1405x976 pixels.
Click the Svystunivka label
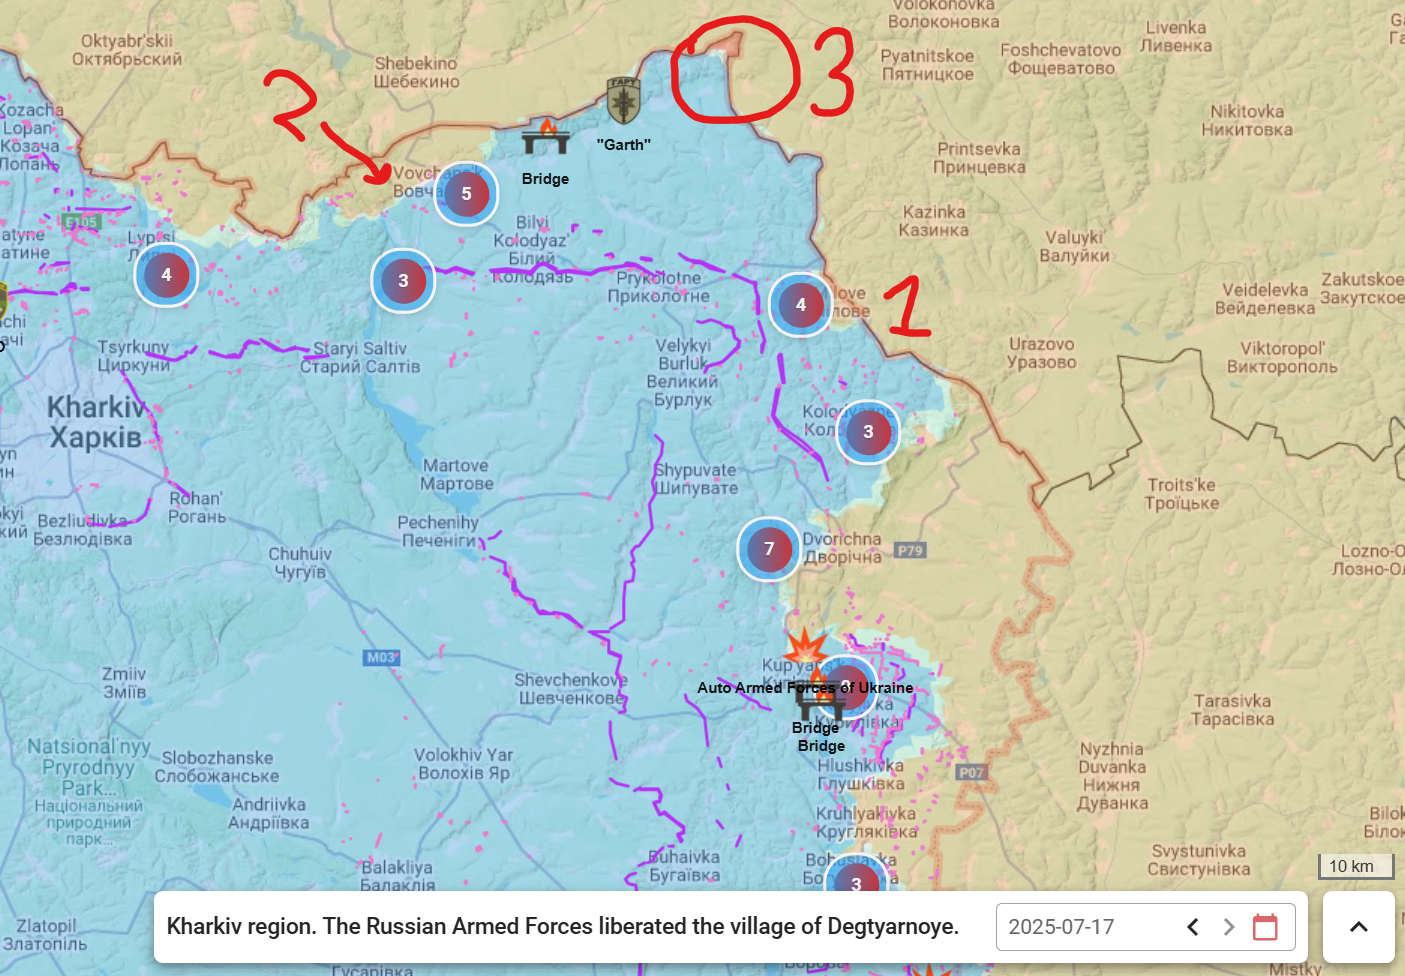(x=1198, y=860)
